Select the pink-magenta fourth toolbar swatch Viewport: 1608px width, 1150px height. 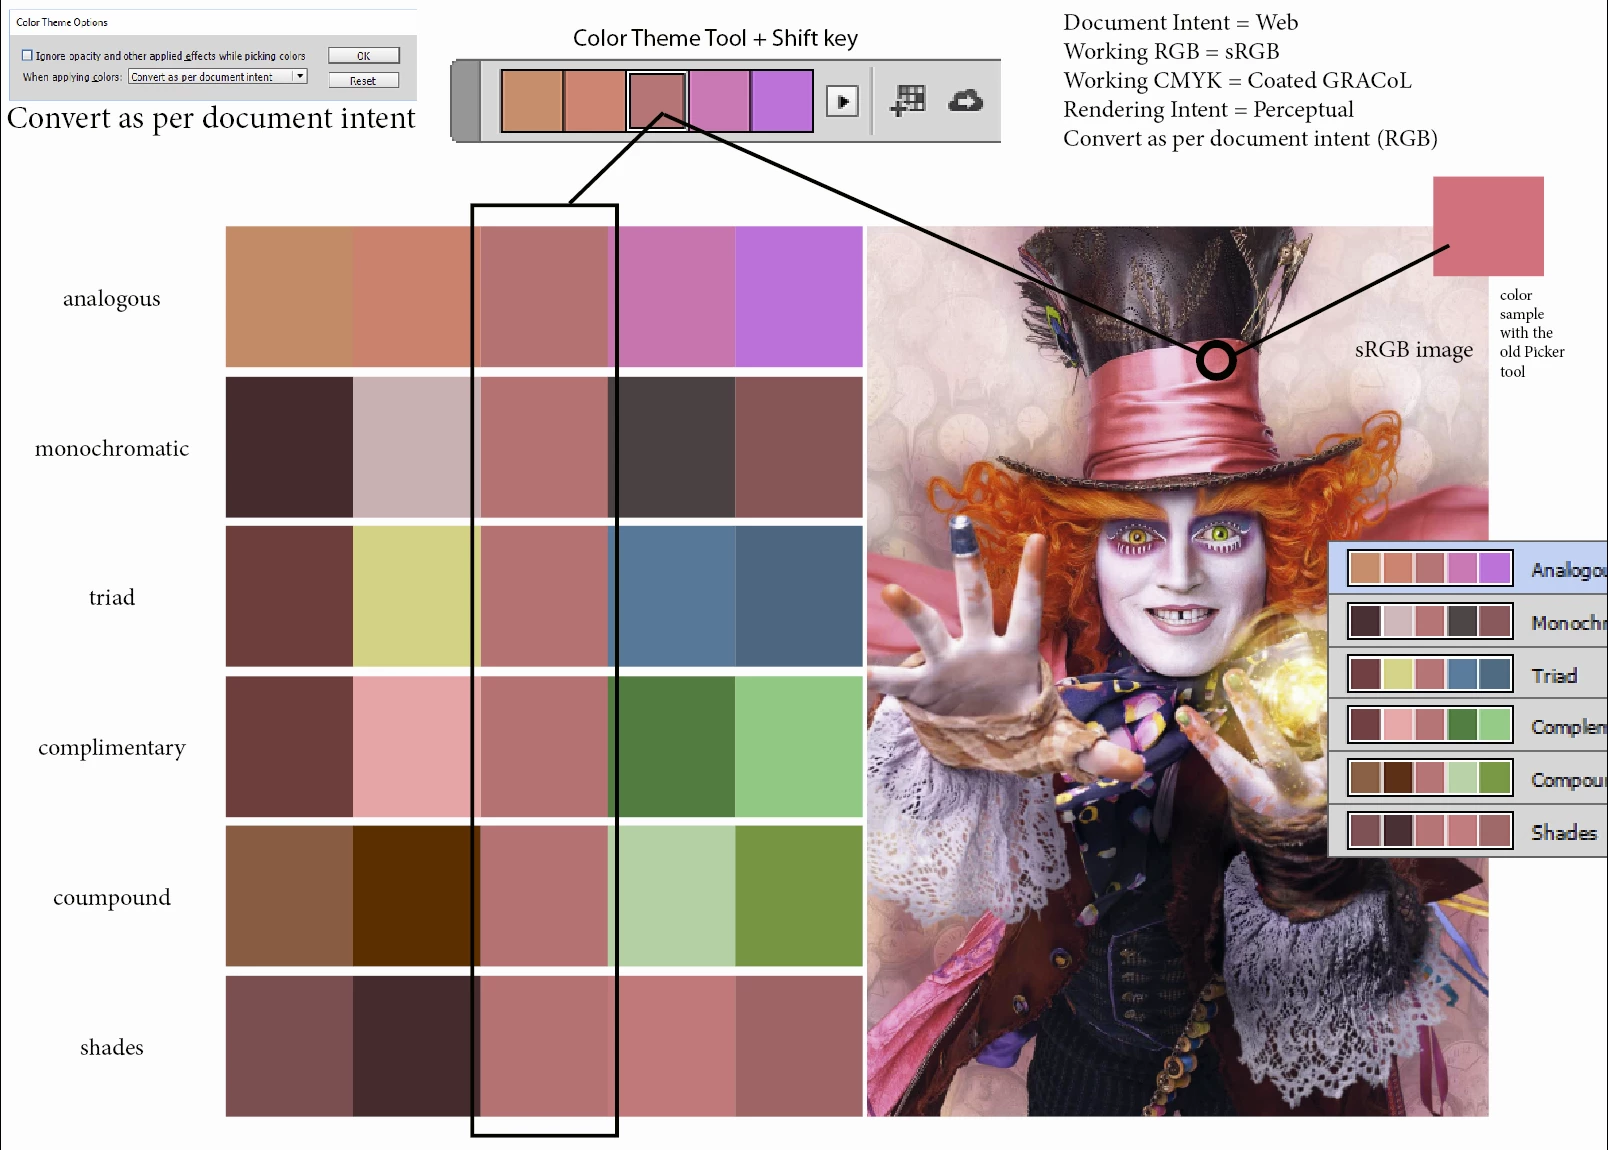coord(720,101)
